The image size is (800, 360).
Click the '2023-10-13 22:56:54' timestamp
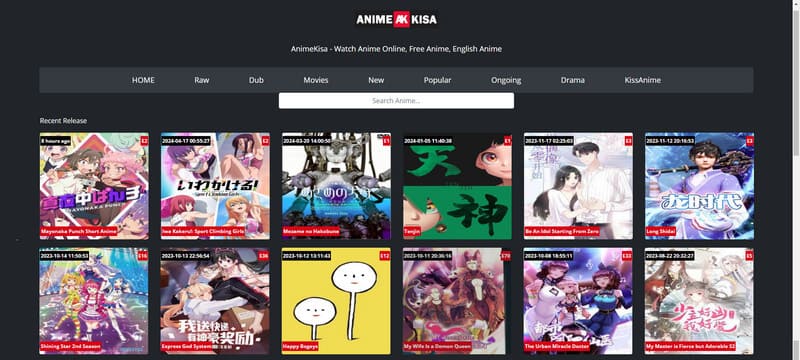tap(185, 256)
